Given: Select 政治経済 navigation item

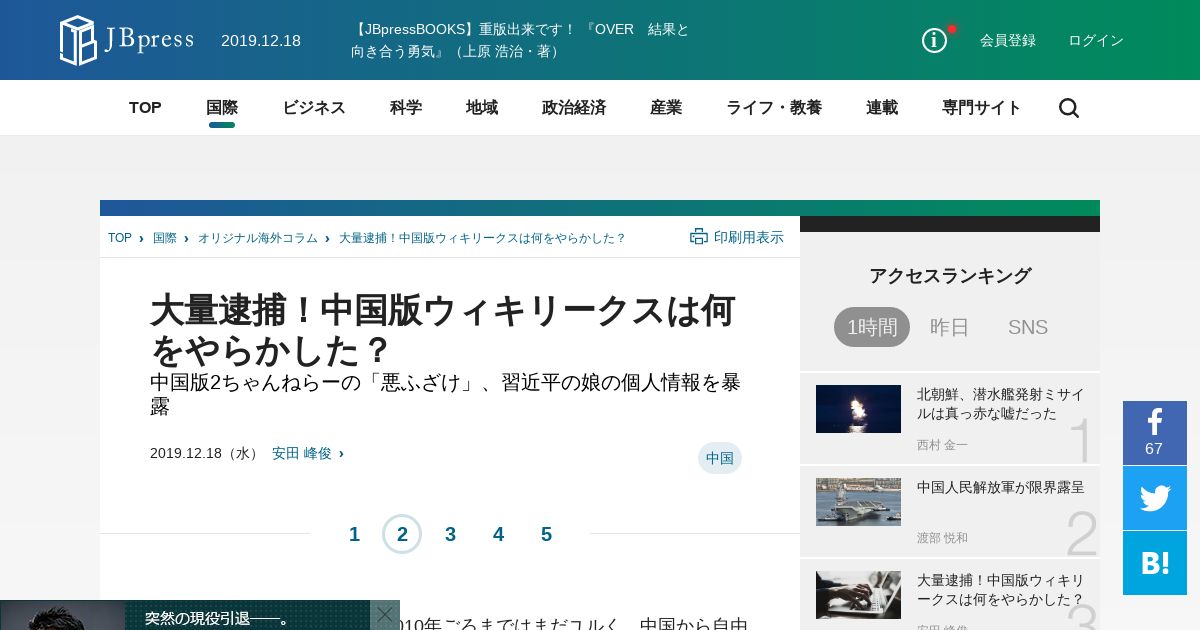Looking at the screenshot, I should pos(574,108).
